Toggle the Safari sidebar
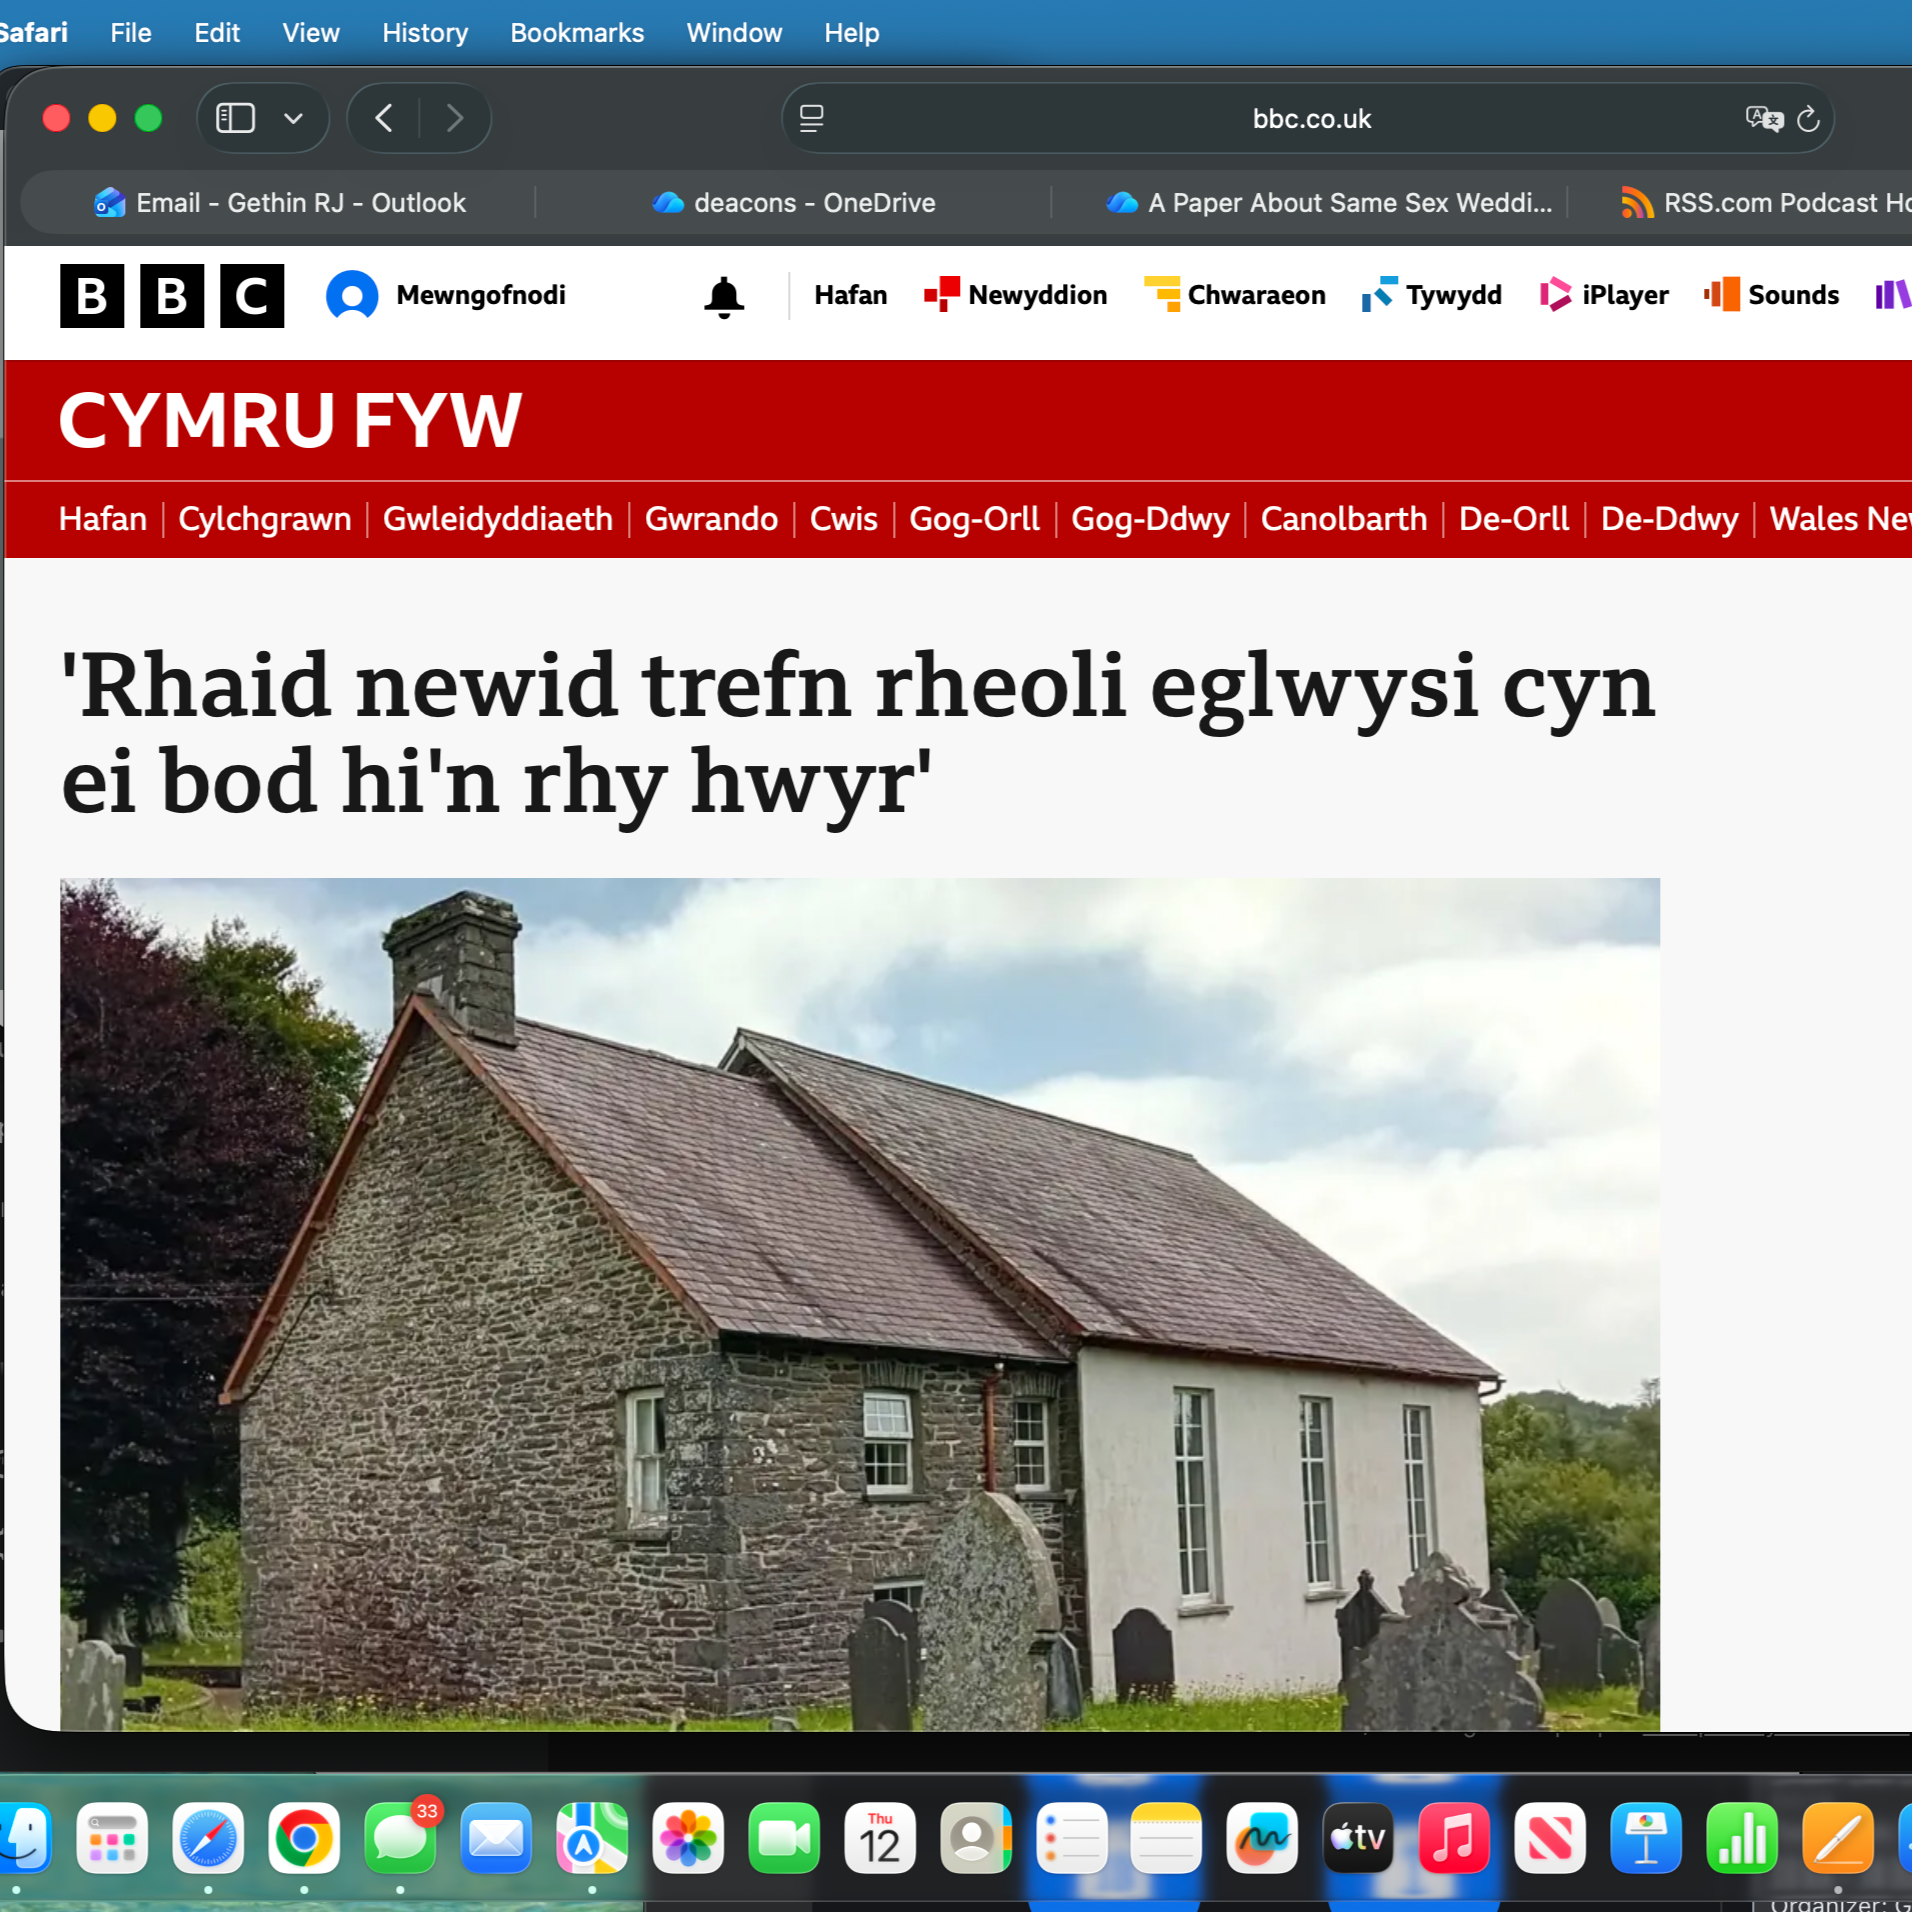Screen dimensions: 1912x1912 click(x=236, y=119)
